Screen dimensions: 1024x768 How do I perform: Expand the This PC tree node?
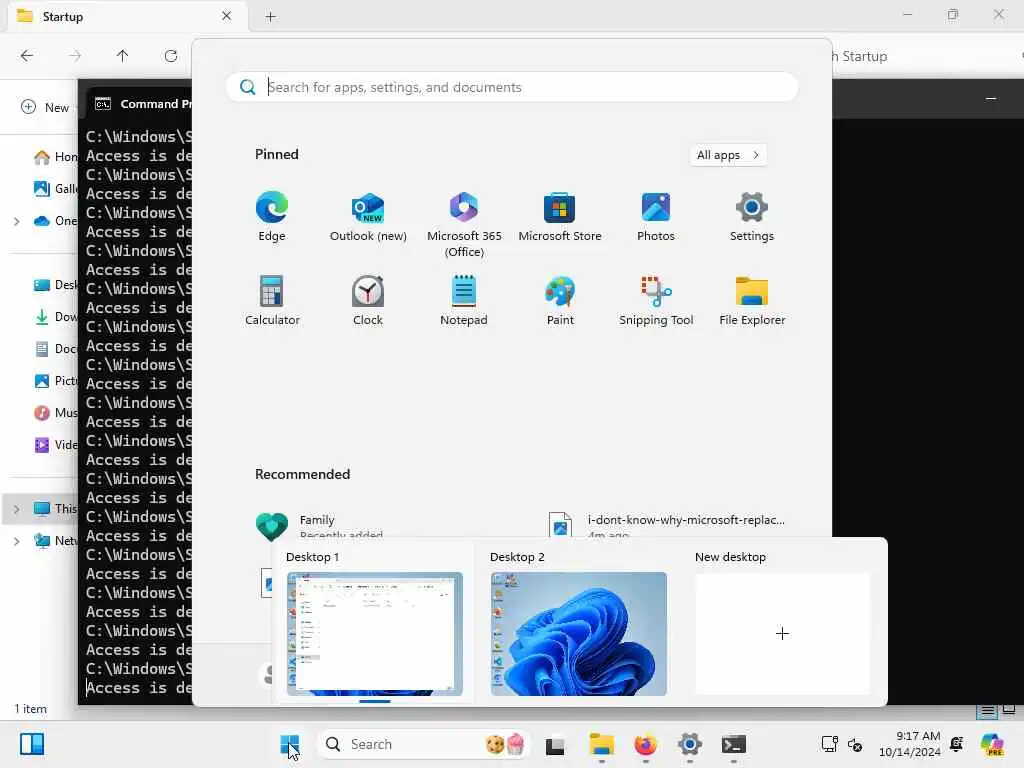(x=16, y=509)
